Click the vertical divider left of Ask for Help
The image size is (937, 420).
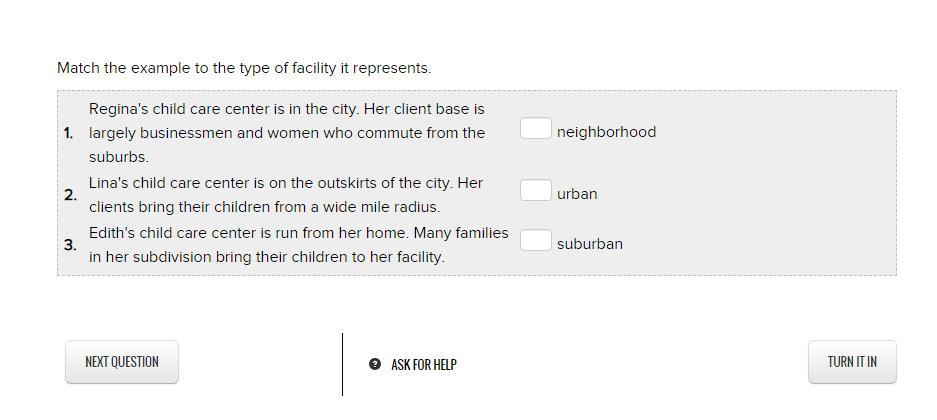click(x=342, y=364)
